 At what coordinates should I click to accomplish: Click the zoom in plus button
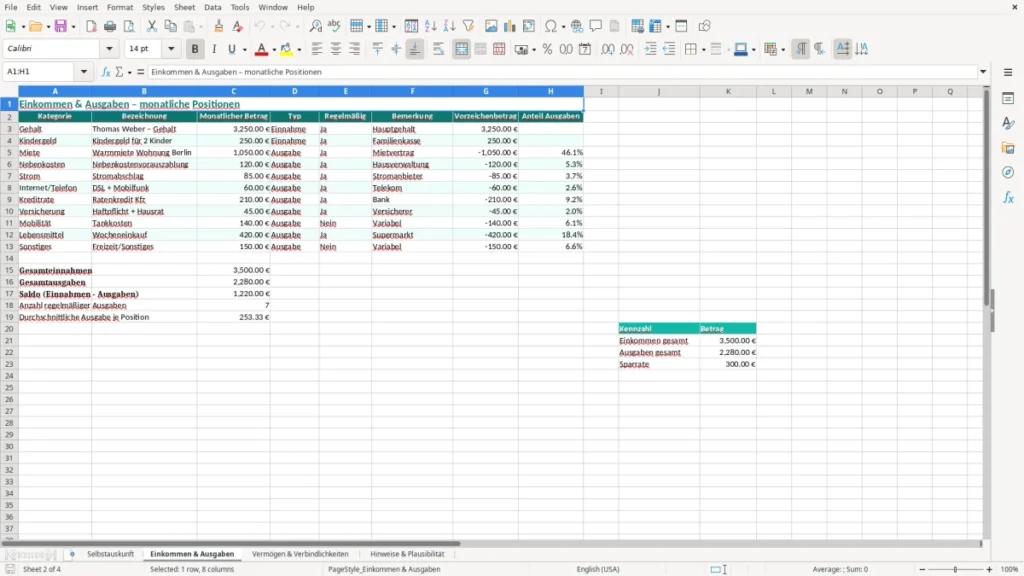(x=989, y=569)
